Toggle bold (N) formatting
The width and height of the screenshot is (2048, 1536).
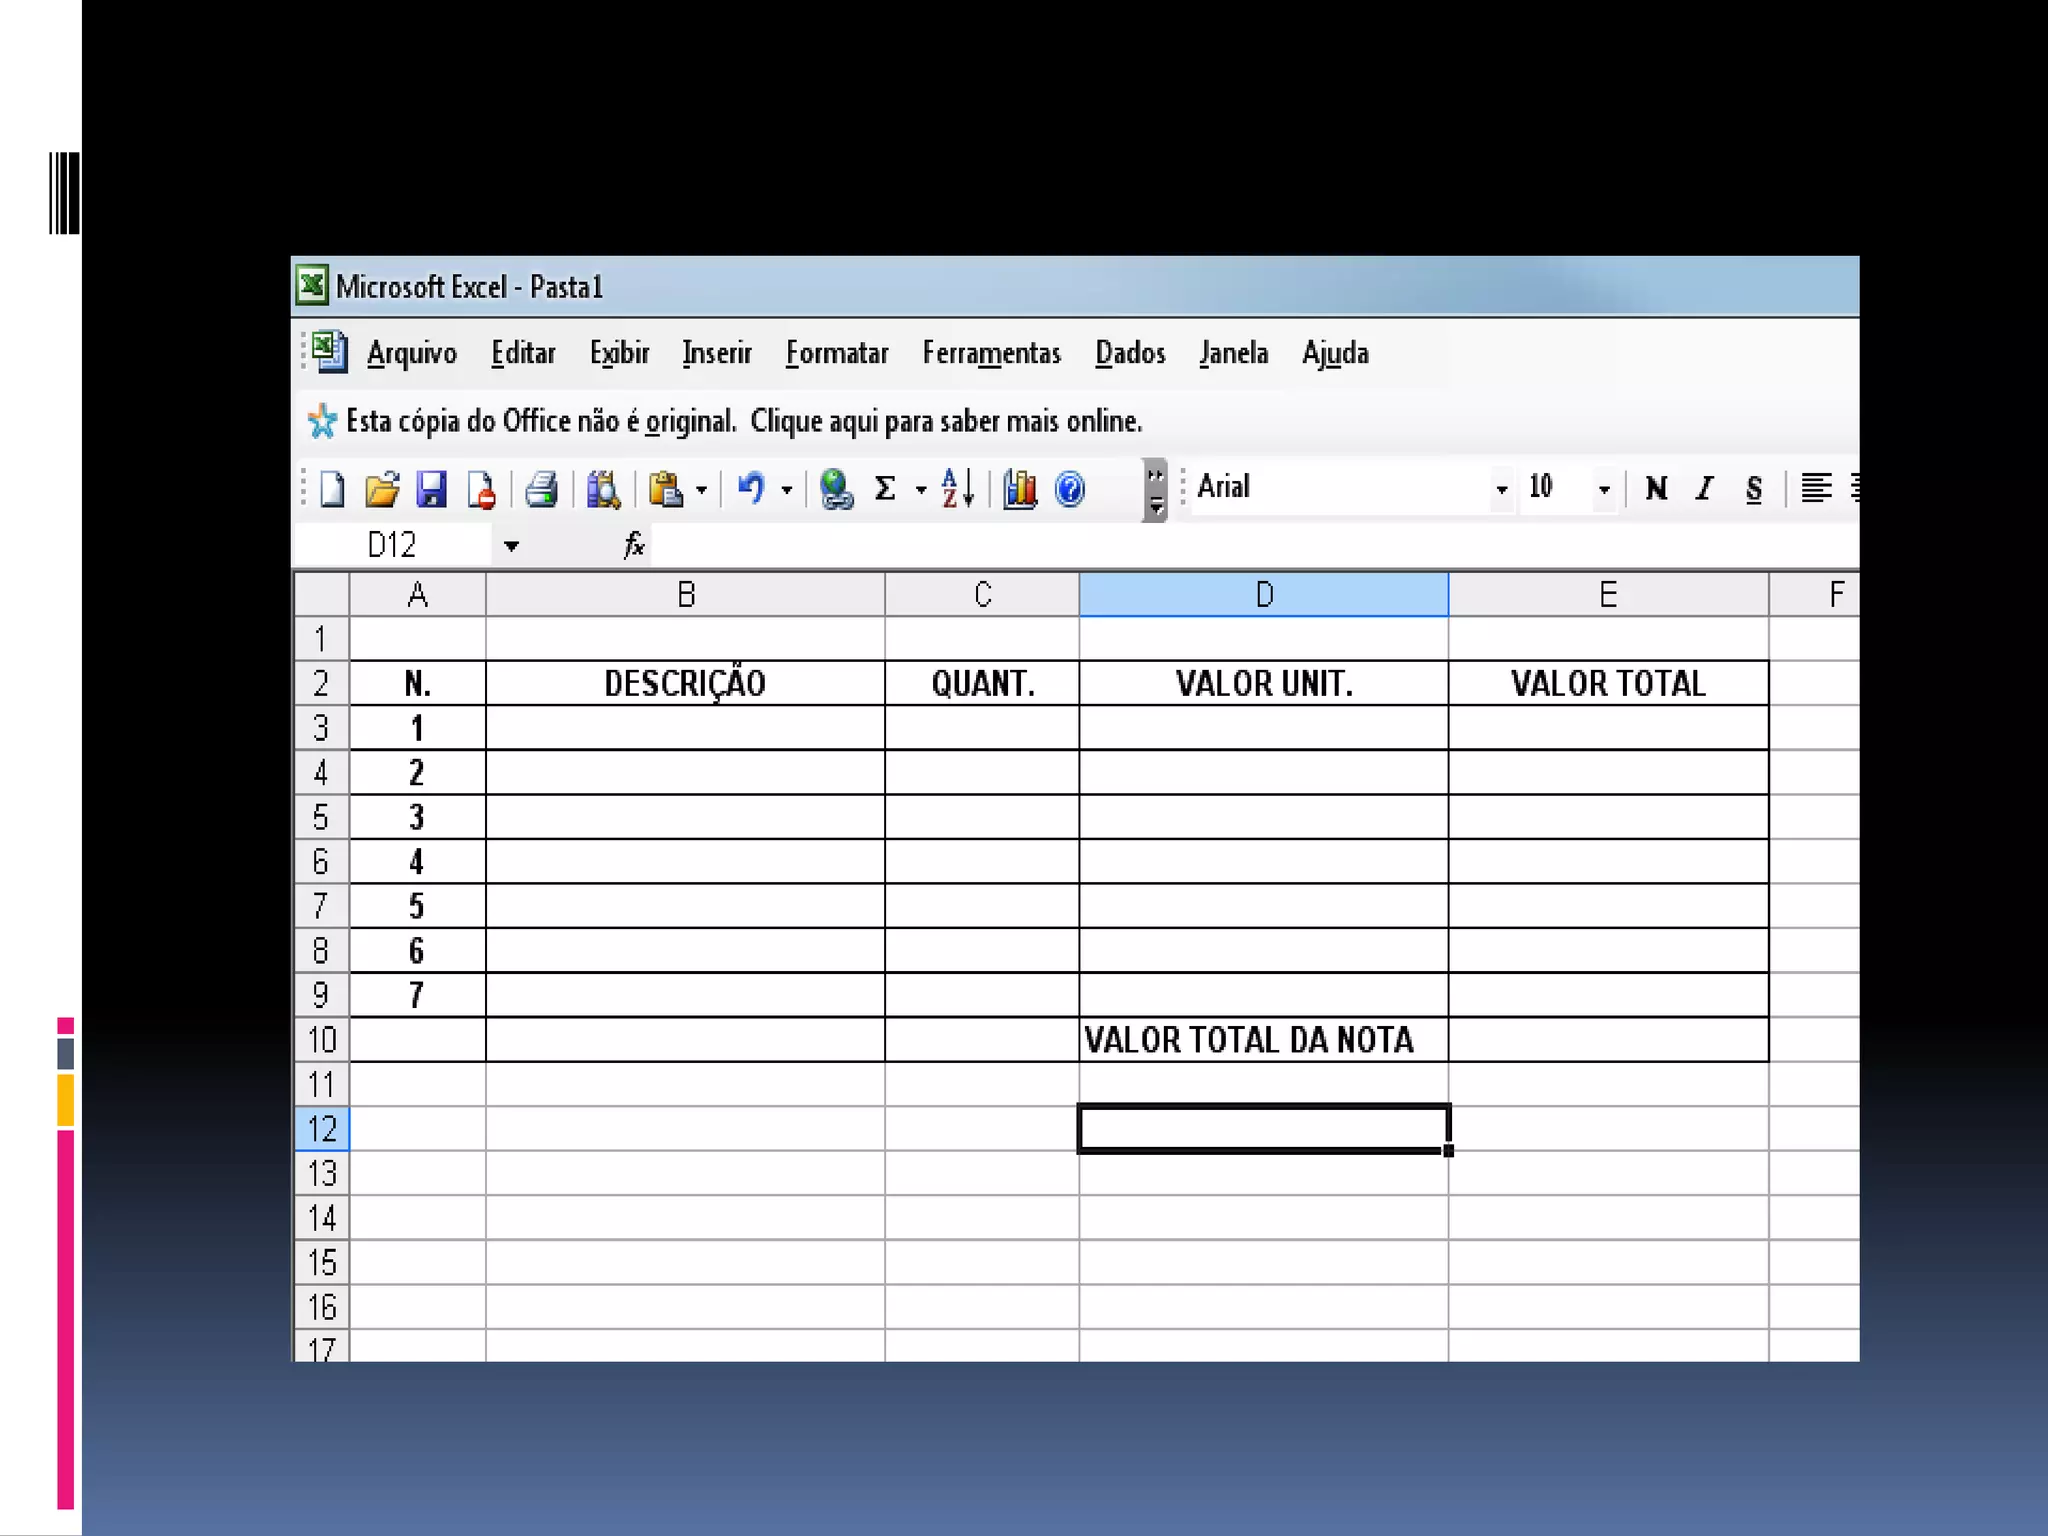click(x=1656, y=488)
